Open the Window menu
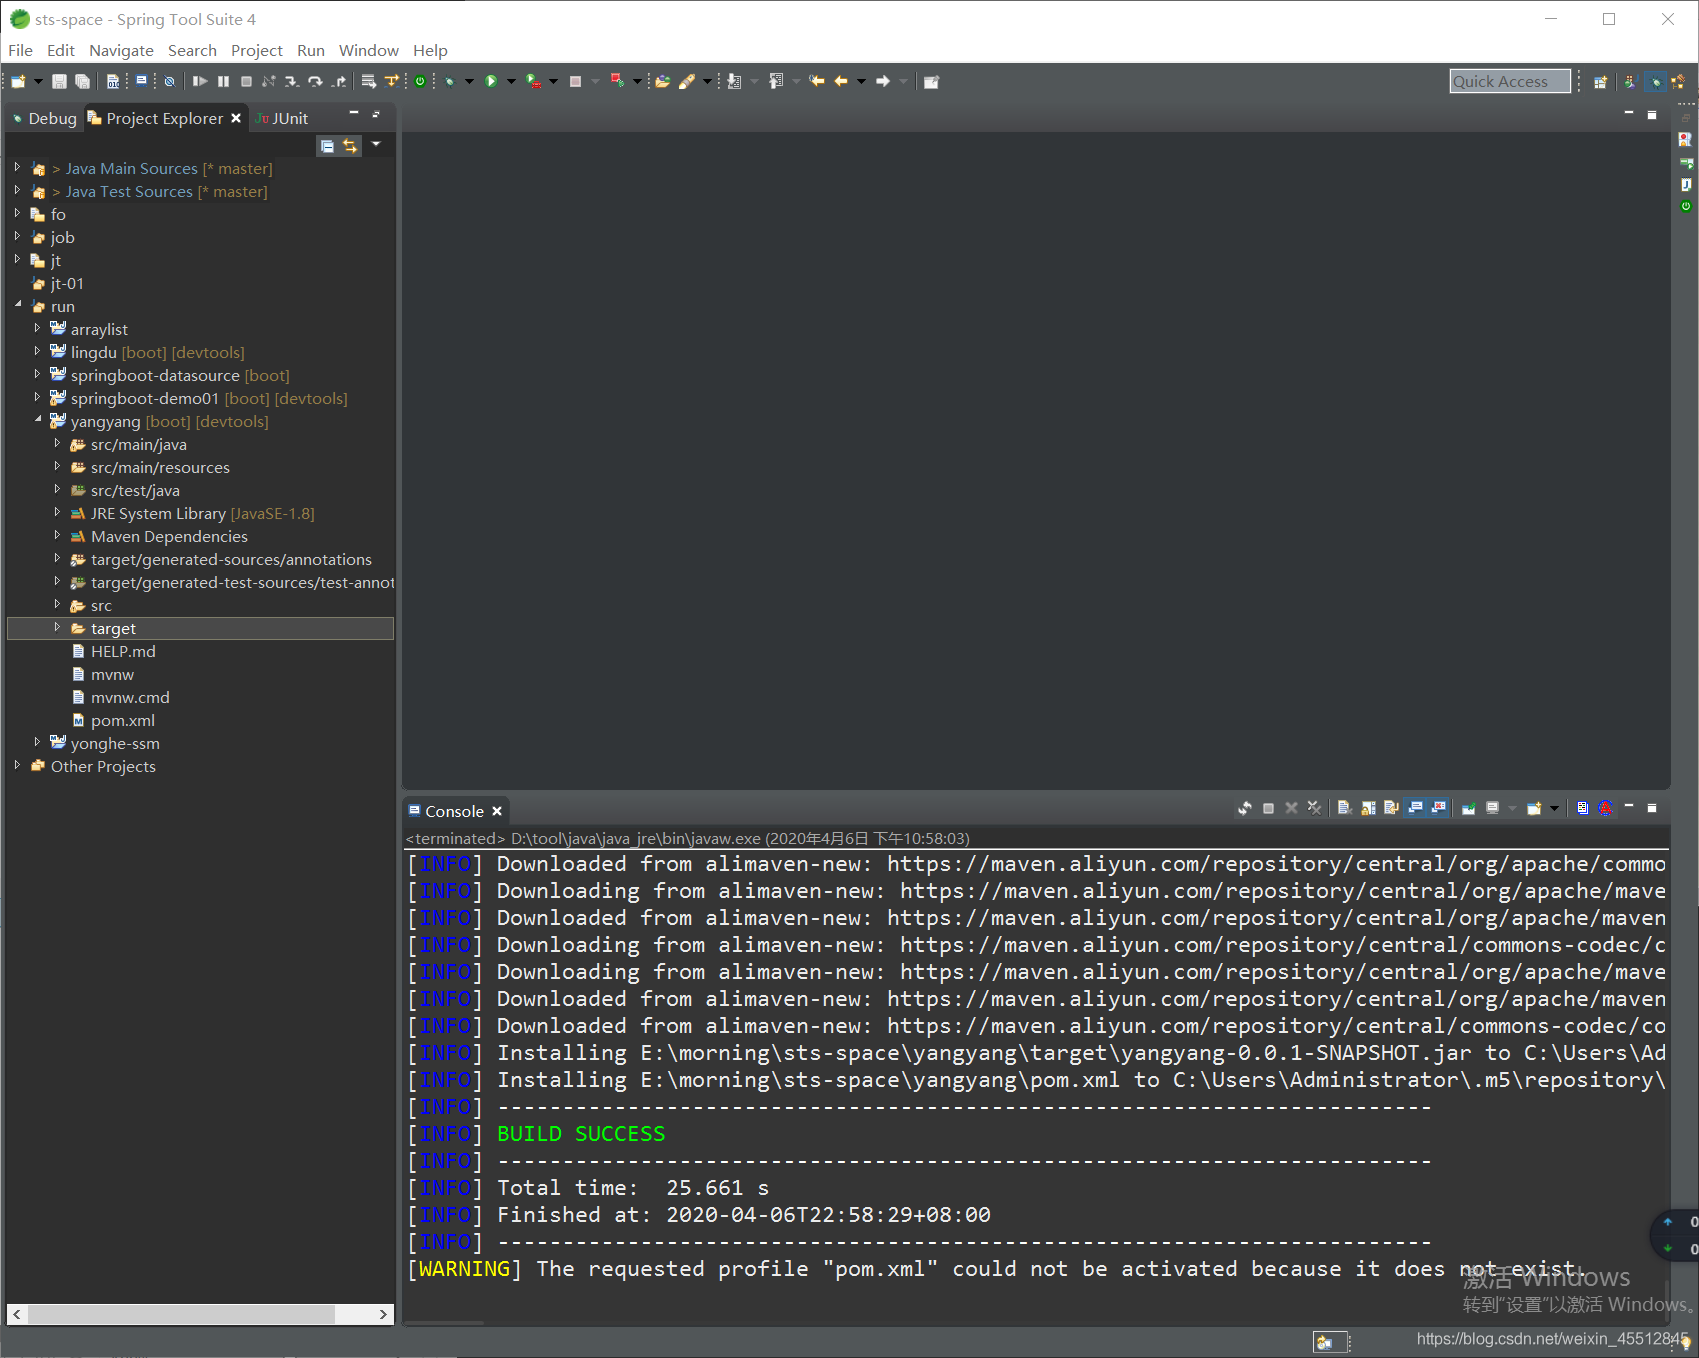This screenshot has width=1699, height=1358. (368, 50)
